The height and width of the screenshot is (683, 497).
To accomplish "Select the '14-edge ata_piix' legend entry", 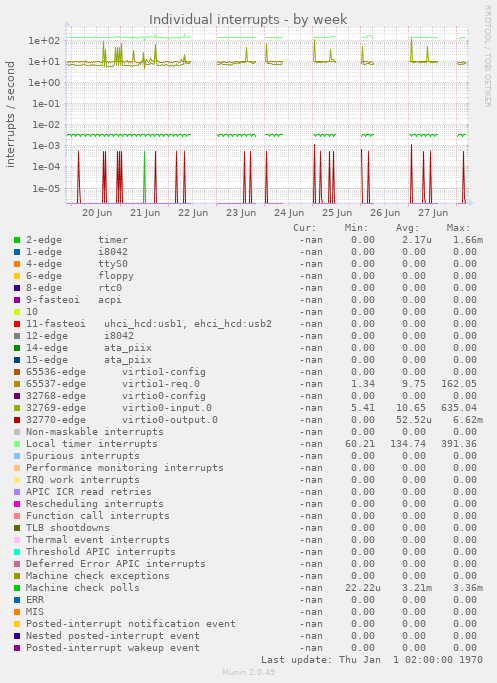I will click(x=89, y=348).
